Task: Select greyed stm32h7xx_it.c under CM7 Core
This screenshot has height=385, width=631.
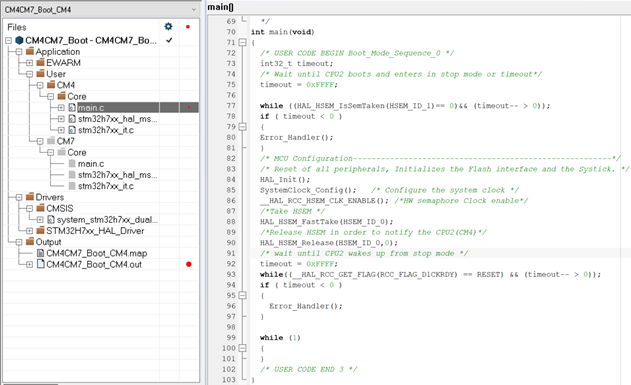Action: pyautogui.click(x=106, y=186)
